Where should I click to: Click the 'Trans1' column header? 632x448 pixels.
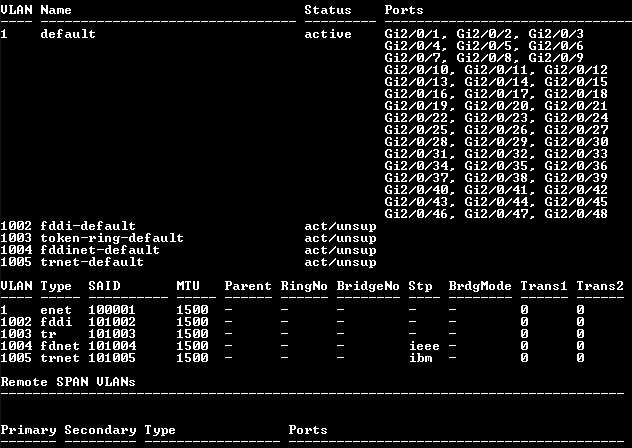pyautogui.click(x=543, y=286)
